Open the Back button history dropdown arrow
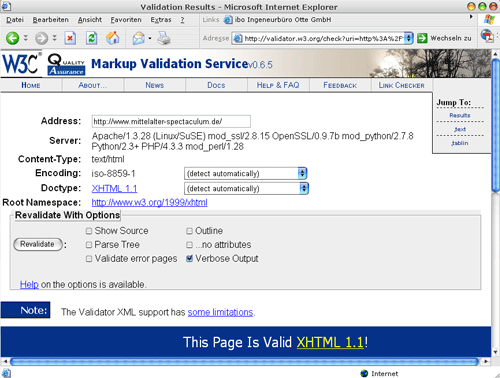This screenshot has width=500, height=378. [x=26, y=38]
